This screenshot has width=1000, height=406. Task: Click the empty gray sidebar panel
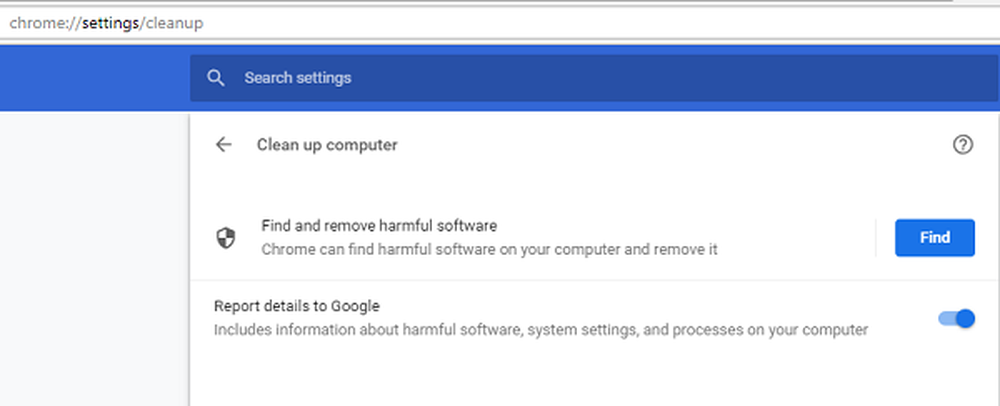click(x=94, y=259)
